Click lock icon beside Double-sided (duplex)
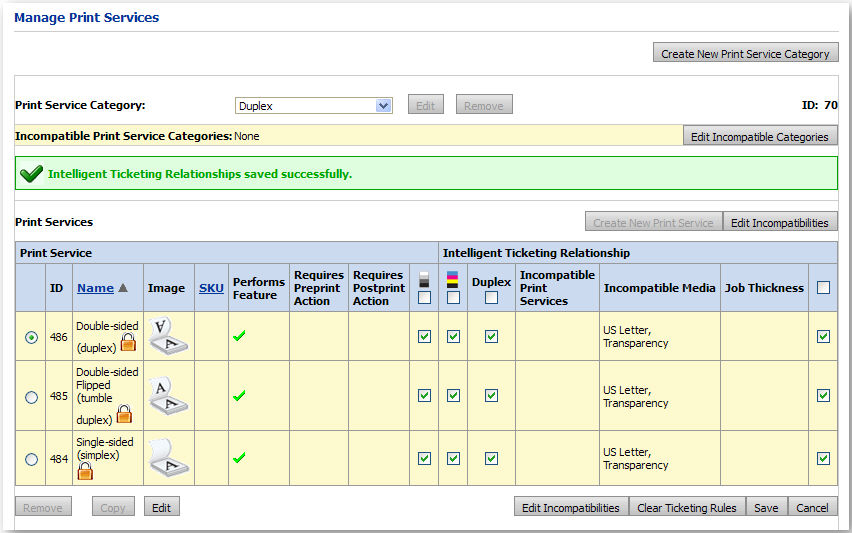Screen dimensions: 852x533 (x=128, y=343)
